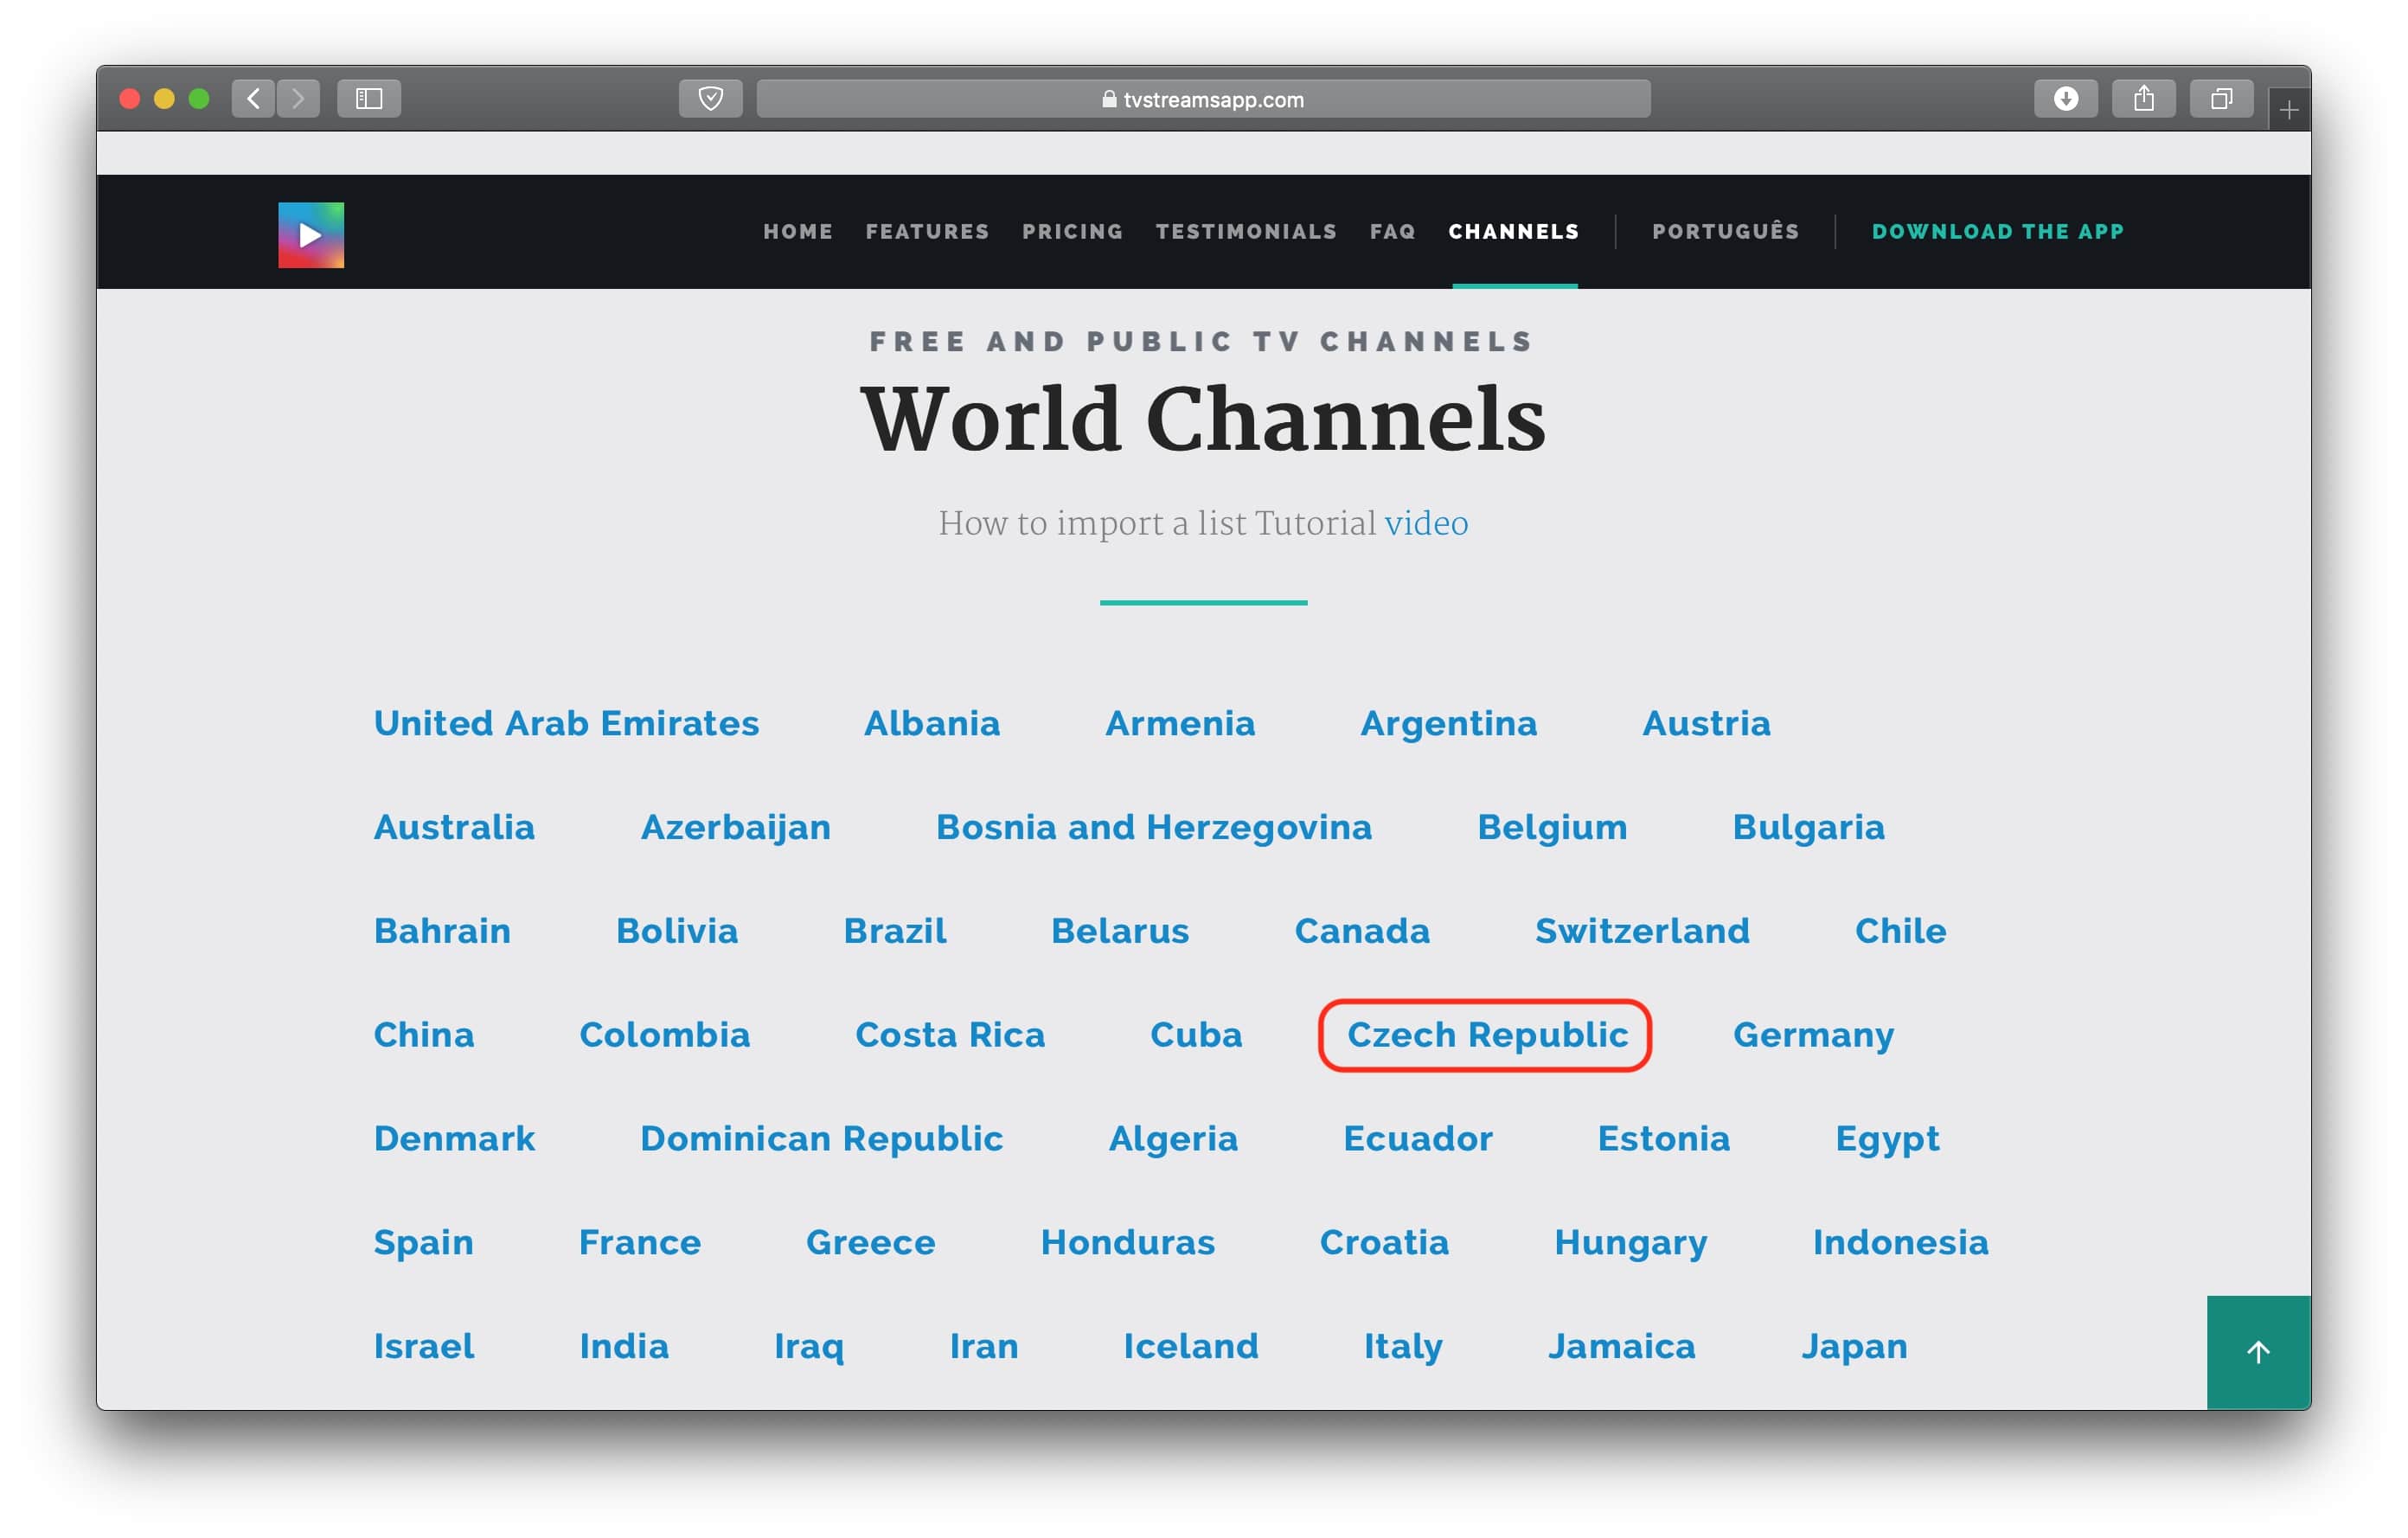Open the downloads arrow icon

[x=2065, y=98]
